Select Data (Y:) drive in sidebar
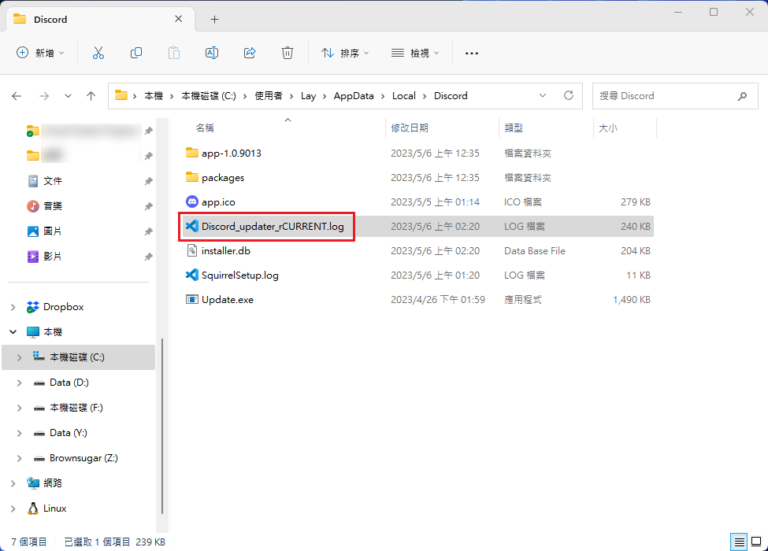Viewport: 768px width, 551px height. click(68, 433)
